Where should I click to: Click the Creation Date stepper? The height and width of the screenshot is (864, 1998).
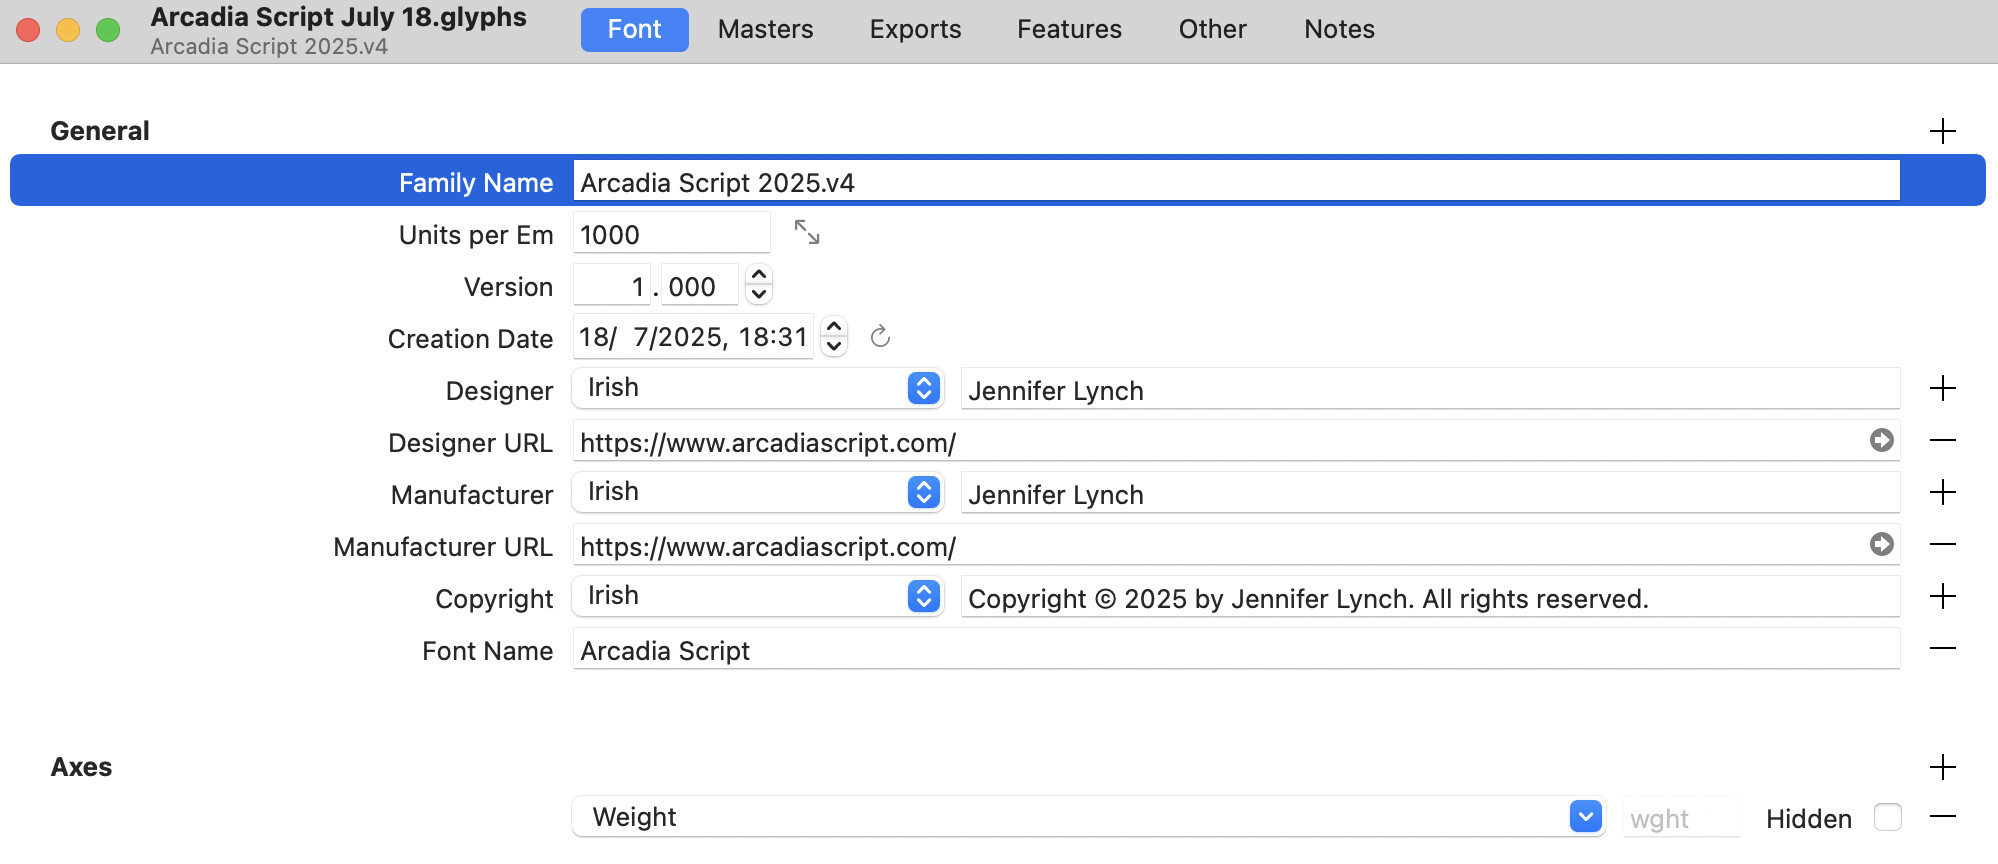834,336
